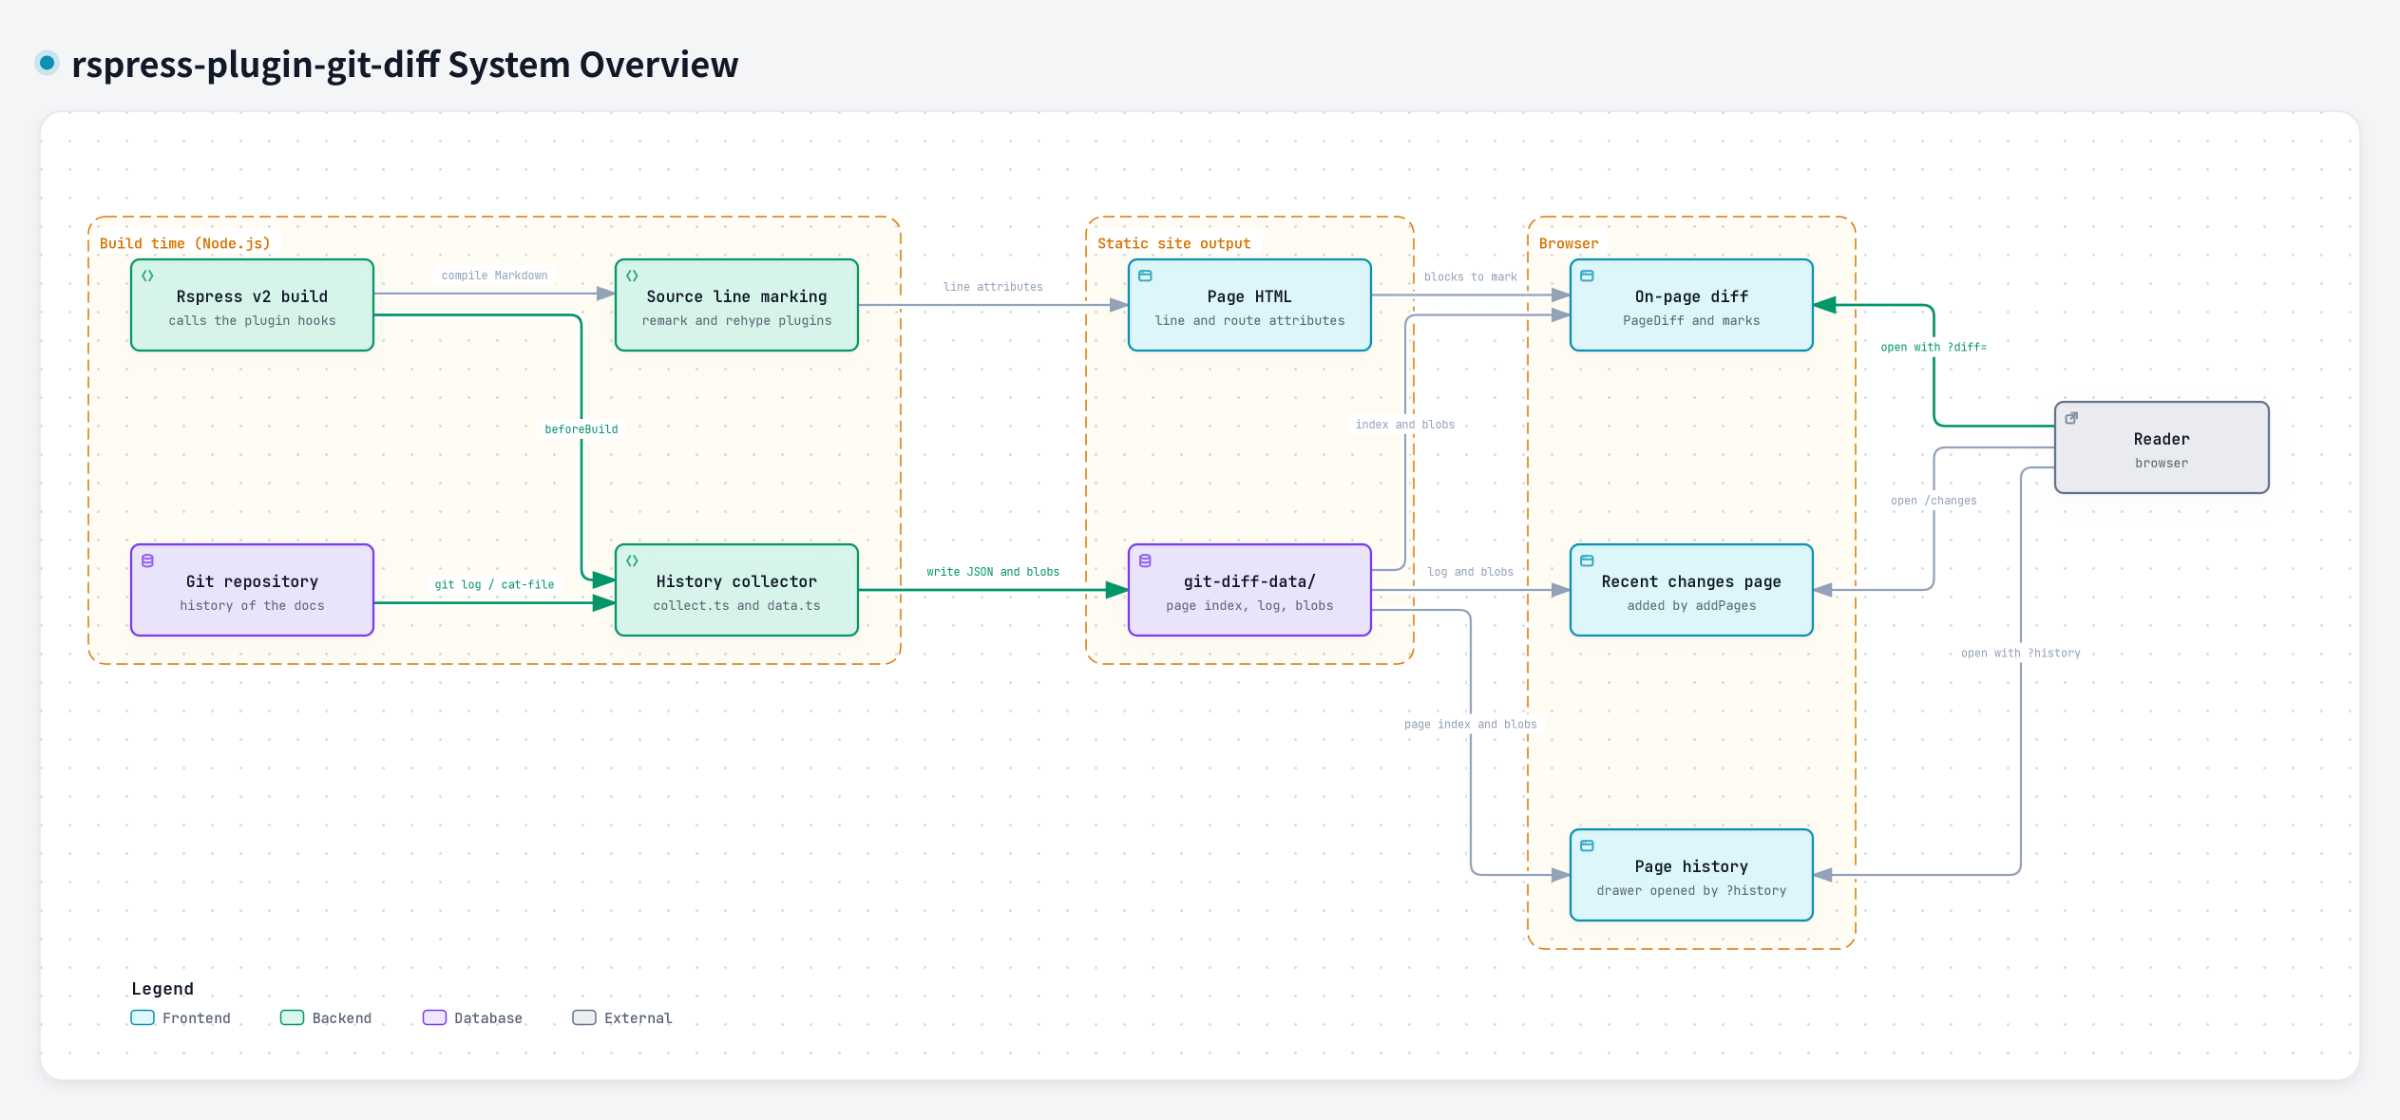Image resolution: width=2400 pixels, height=1120 pixels.
Task: Click the code icon in Source line marking node
Action: pyautogui.click(x=632, y=276)
